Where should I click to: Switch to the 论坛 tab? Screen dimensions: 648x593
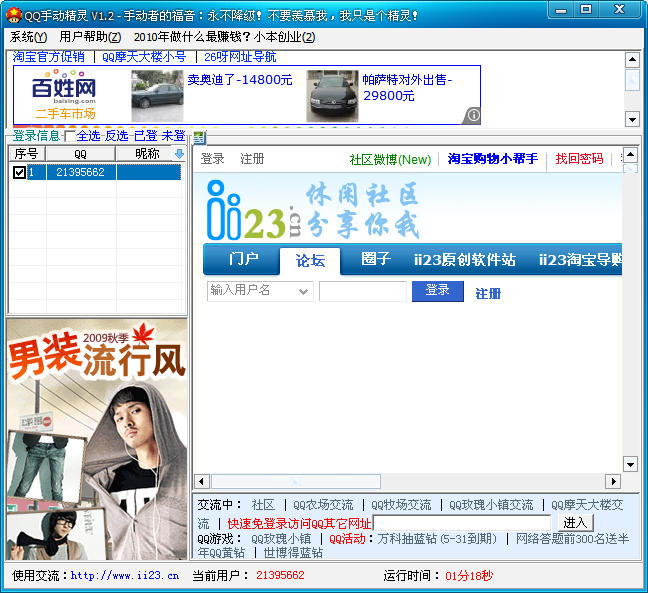click(310, 261)
